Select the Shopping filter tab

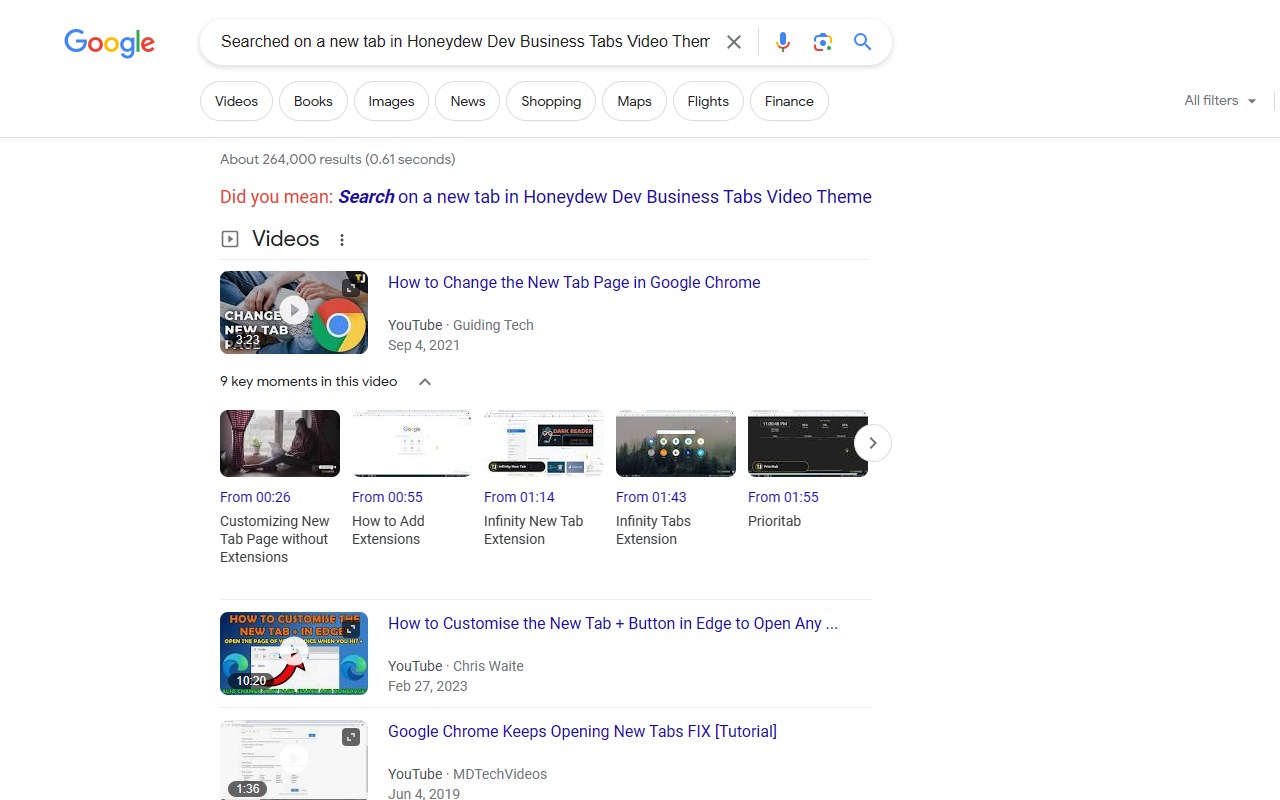tap(551, 101)
